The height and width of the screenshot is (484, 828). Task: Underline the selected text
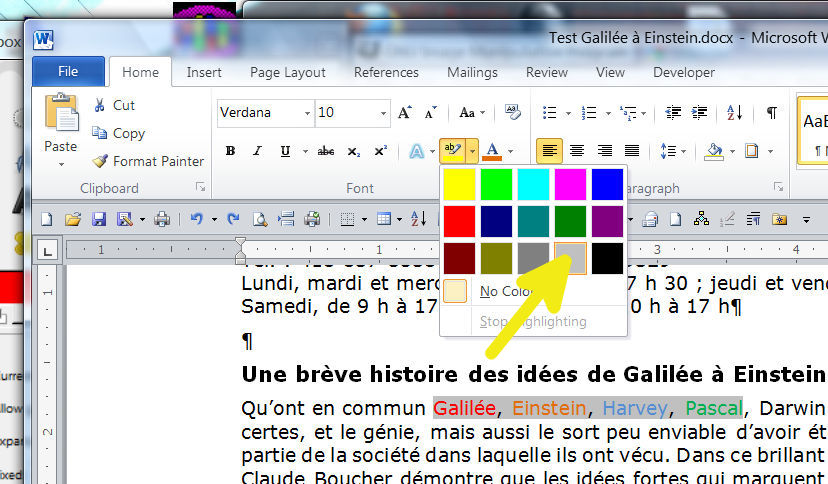point(285,151)
